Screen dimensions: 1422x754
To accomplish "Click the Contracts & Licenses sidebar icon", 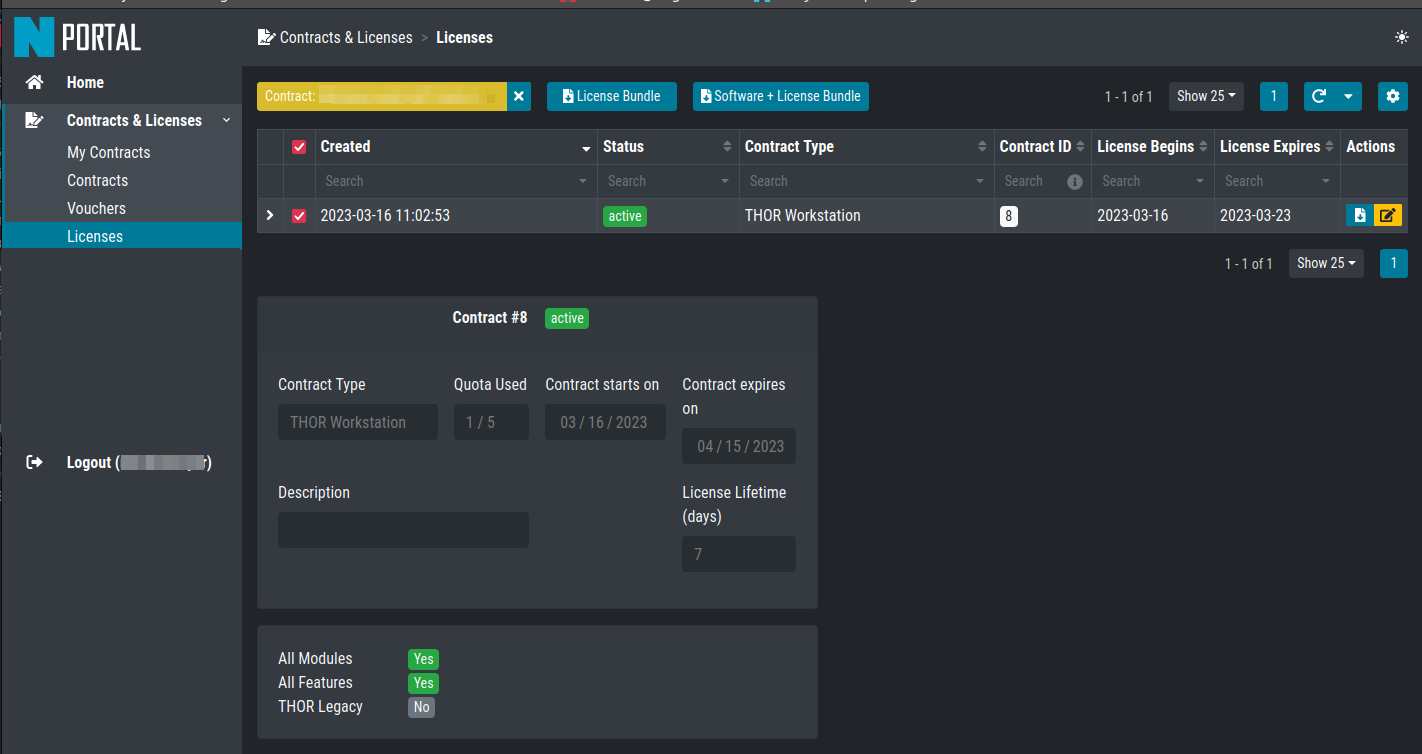I will pyautogui.click(x=35, y=120).
